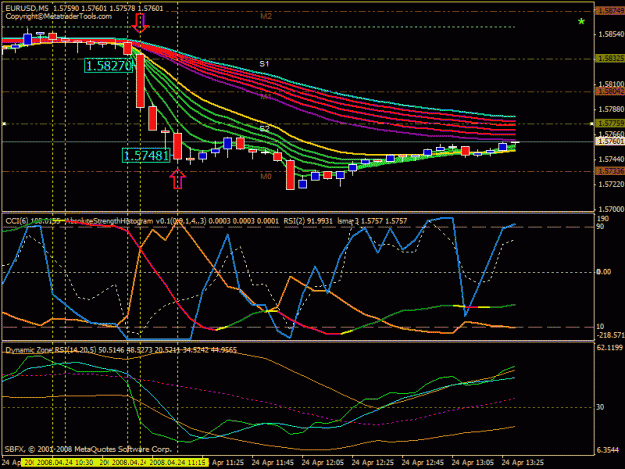This screenshot has width=625, height=469.
Task: Click the 24 Apr 13:05 time axis label
Action: pos(473,463)
